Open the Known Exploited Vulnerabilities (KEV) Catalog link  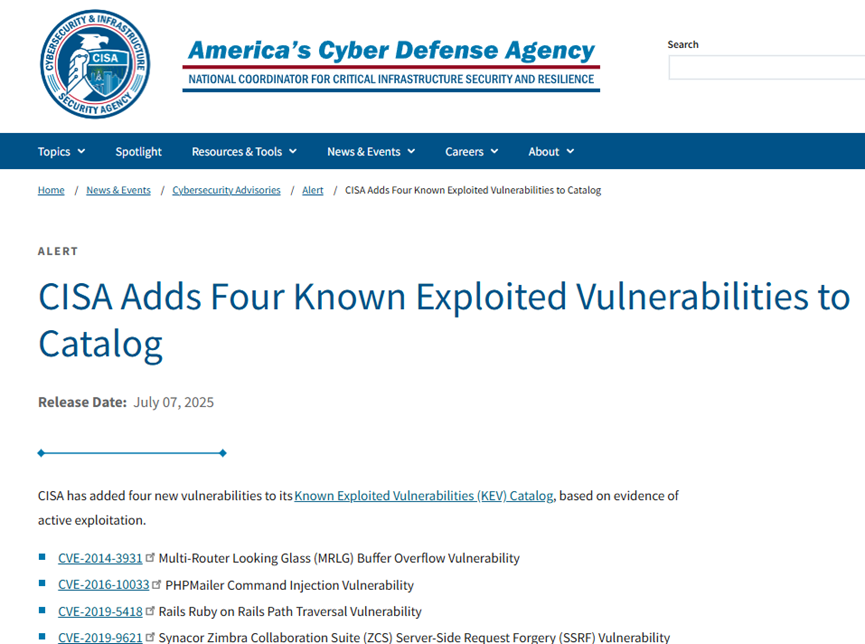pos(423,495)
